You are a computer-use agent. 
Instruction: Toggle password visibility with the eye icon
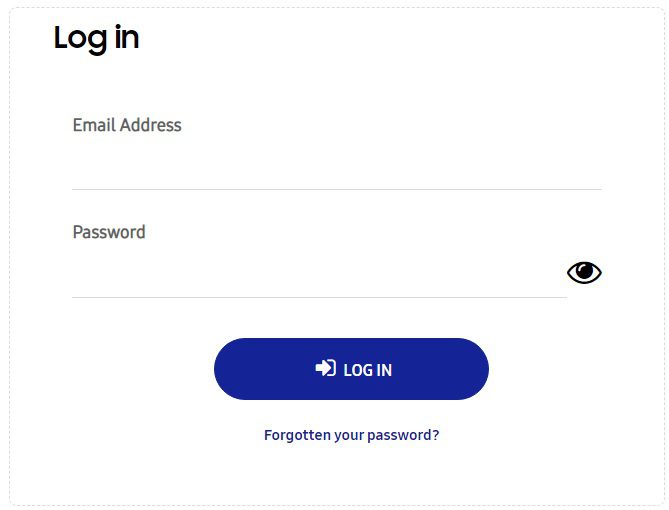point(584,272)
